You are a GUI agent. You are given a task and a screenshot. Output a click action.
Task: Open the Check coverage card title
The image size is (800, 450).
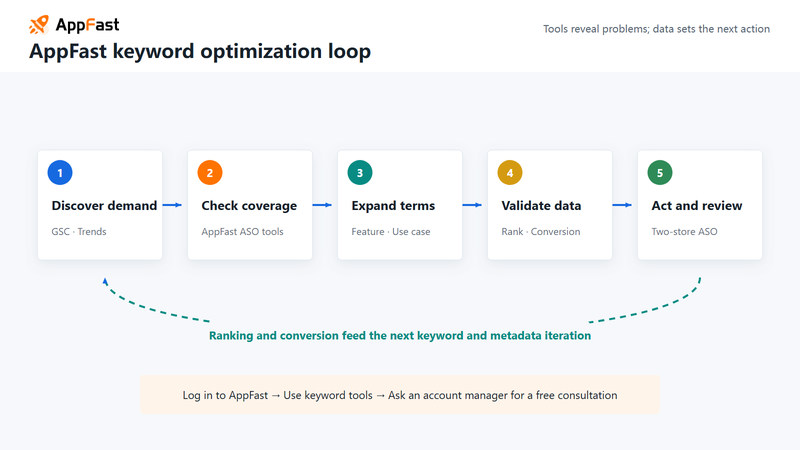pyautogui.click(x=249, y=206)
